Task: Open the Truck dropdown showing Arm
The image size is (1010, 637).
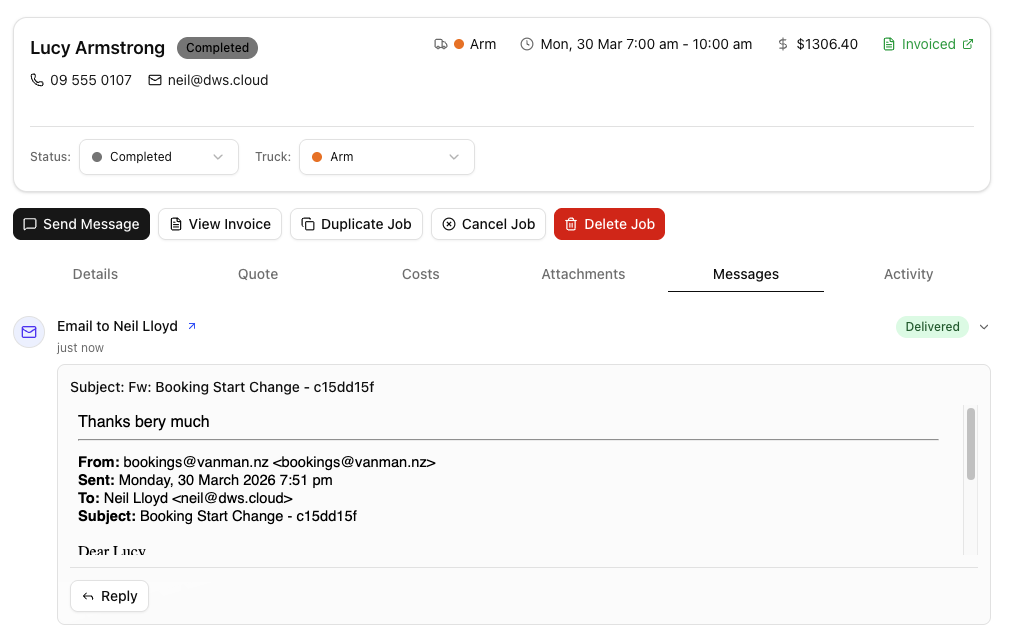Action: (x=386, y=157)
